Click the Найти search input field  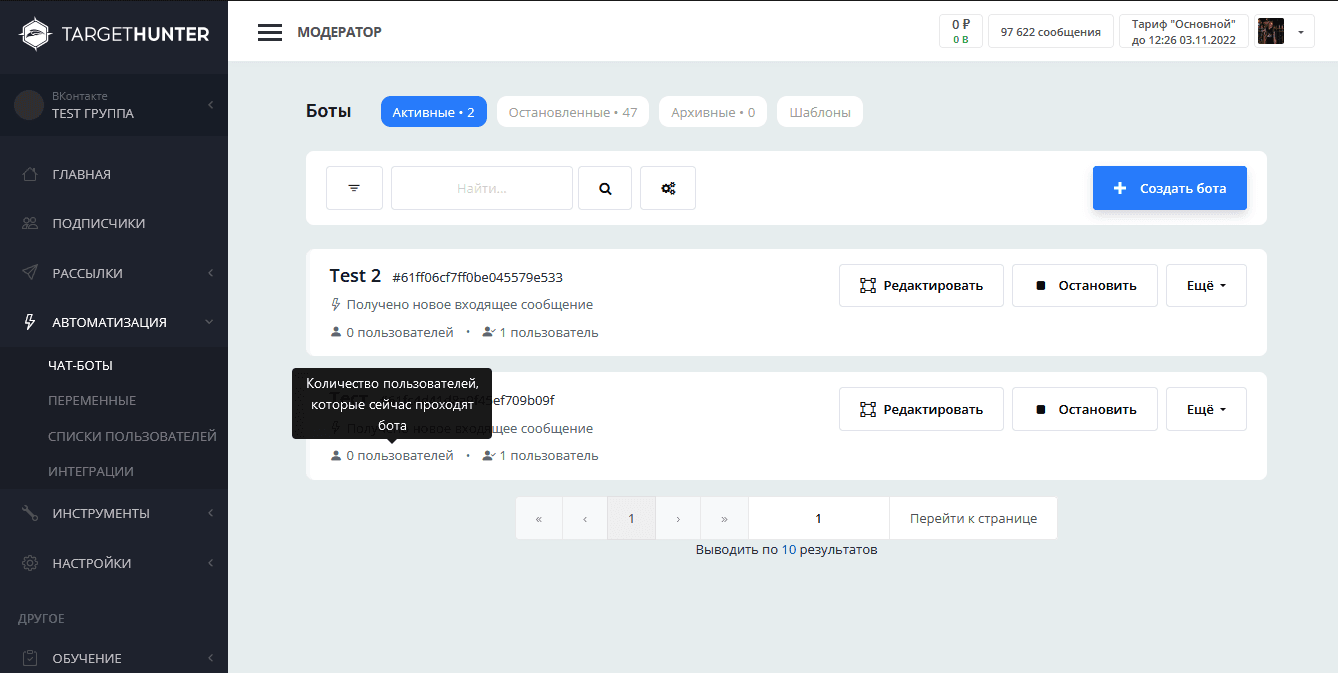click(x=481, y=188)
